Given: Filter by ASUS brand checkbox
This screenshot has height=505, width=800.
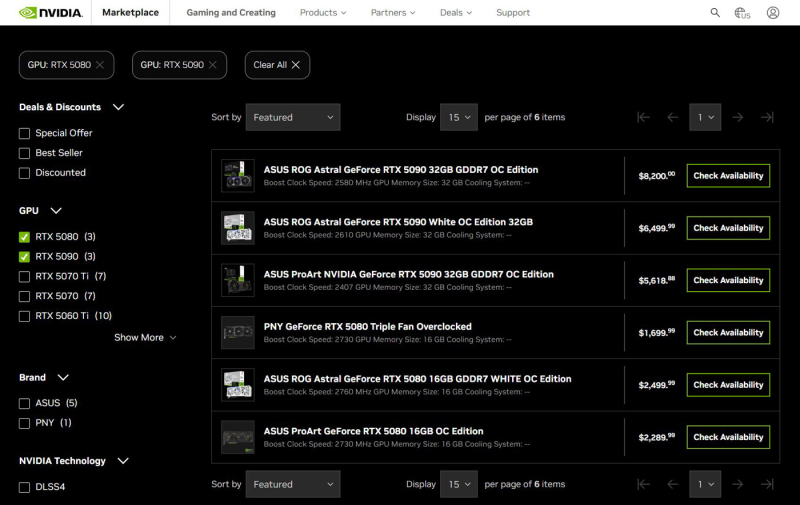Looking at the screenshot, I should (x=24, y=403).
